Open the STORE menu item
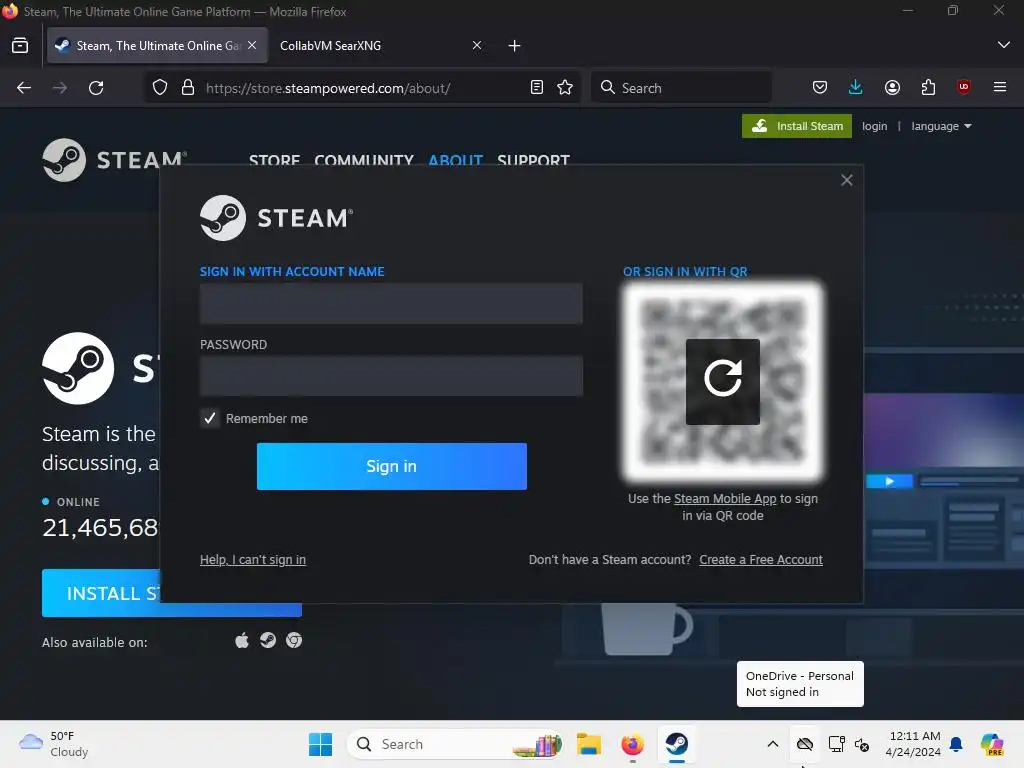 pos(274,160)
